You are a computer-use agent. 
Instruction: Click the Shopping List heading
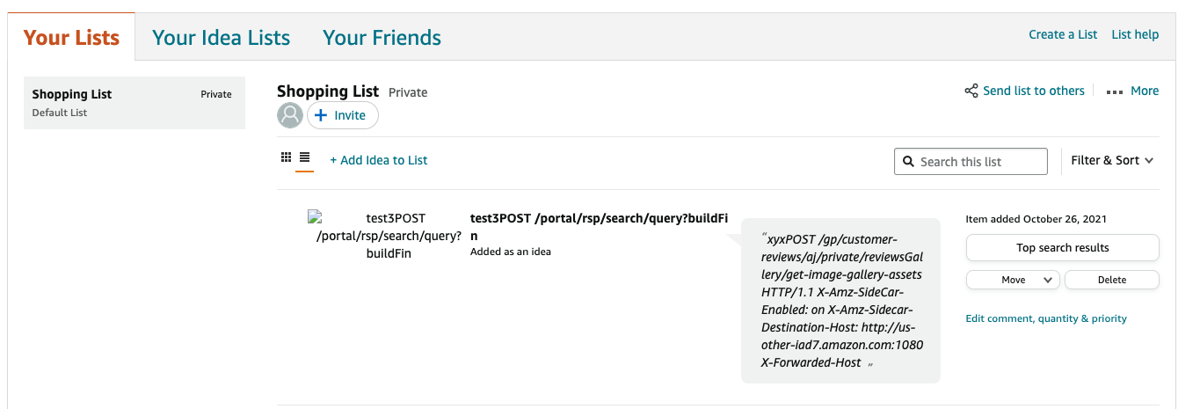coord(328,91)
